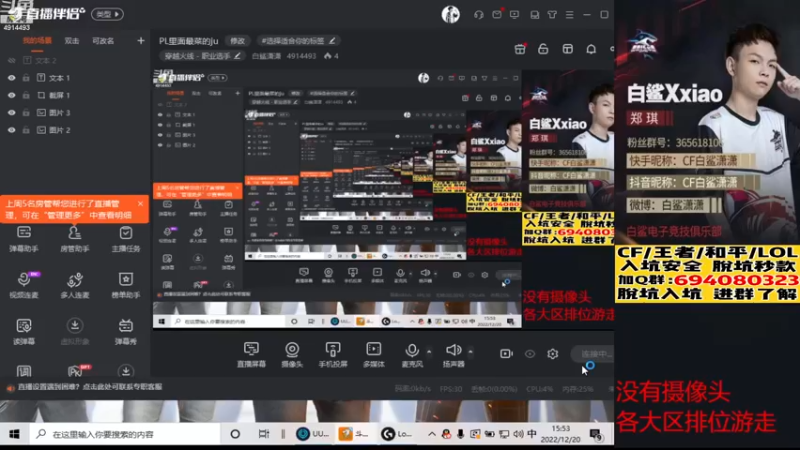The width and height of the screenshot is (800, 450).
Task: Close the orange room-manager notification
Action: (x=140, y=204)
